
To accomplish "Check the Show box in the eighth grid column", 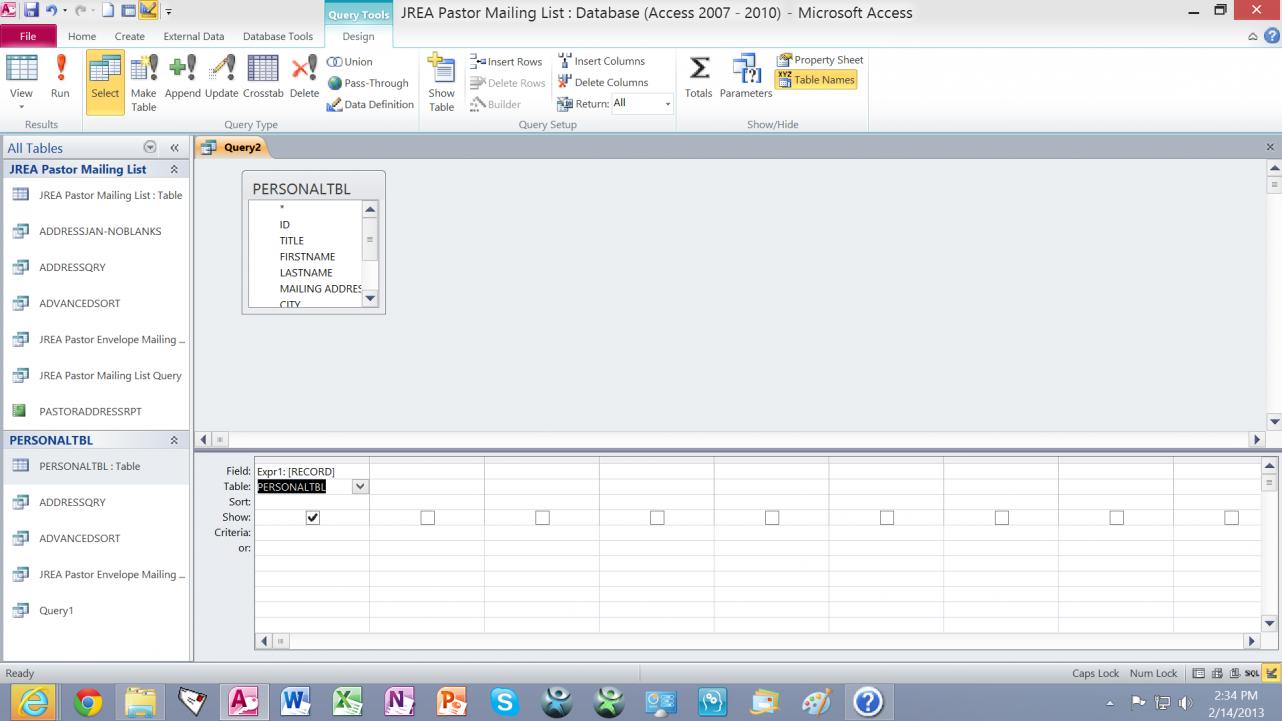I will point(1117,518).
